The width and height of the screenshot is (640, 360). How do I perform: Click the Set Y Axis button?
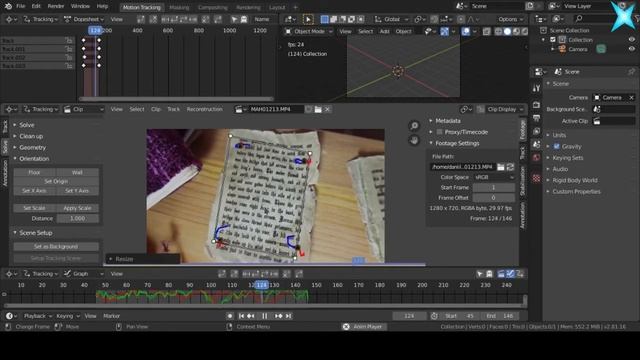point(77,191)
